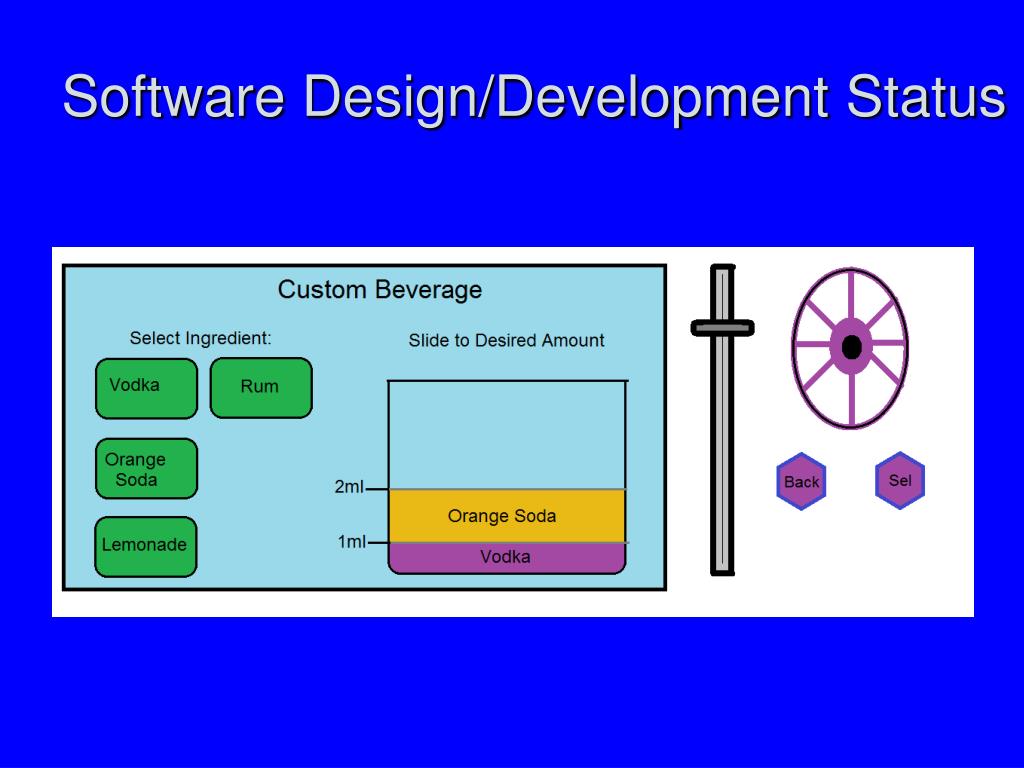Hit the purple hexagonal Sel button
Image resolution: width=1024 pixels, height=768 pixels.
pyautogui.click(x=900, y=481)
